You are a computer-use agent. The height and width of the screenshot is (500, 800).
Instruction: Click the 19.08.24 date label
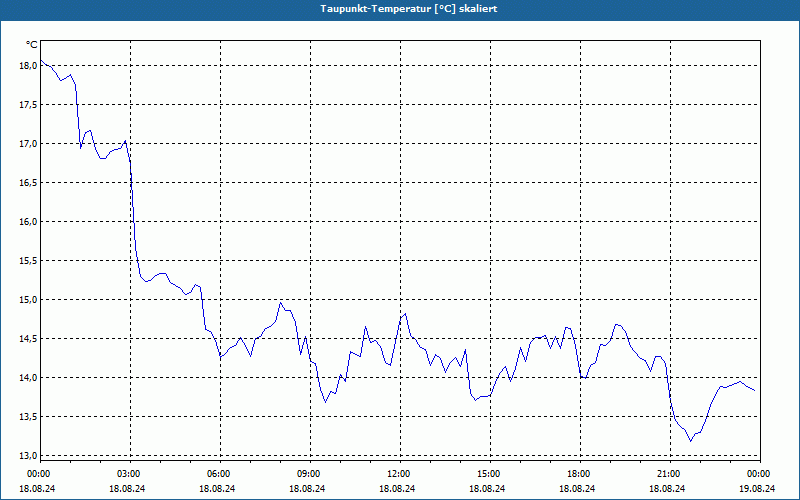pyautogui.click(x=757, y=488)
